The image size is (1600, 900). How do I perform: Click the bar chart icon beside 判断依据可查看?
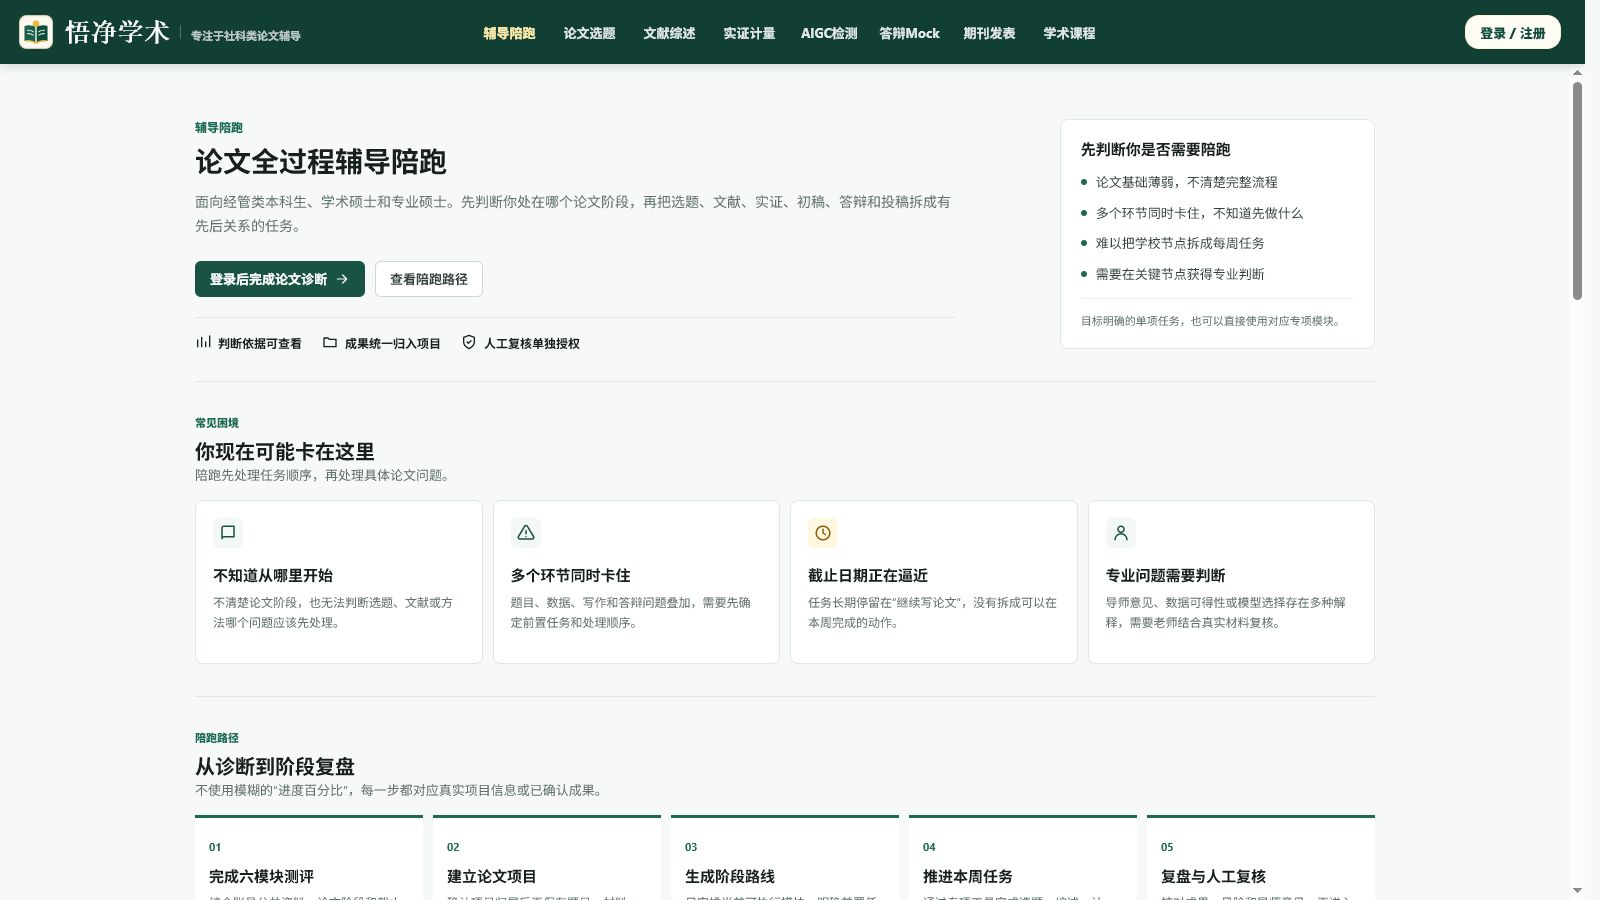pos(203,342)
